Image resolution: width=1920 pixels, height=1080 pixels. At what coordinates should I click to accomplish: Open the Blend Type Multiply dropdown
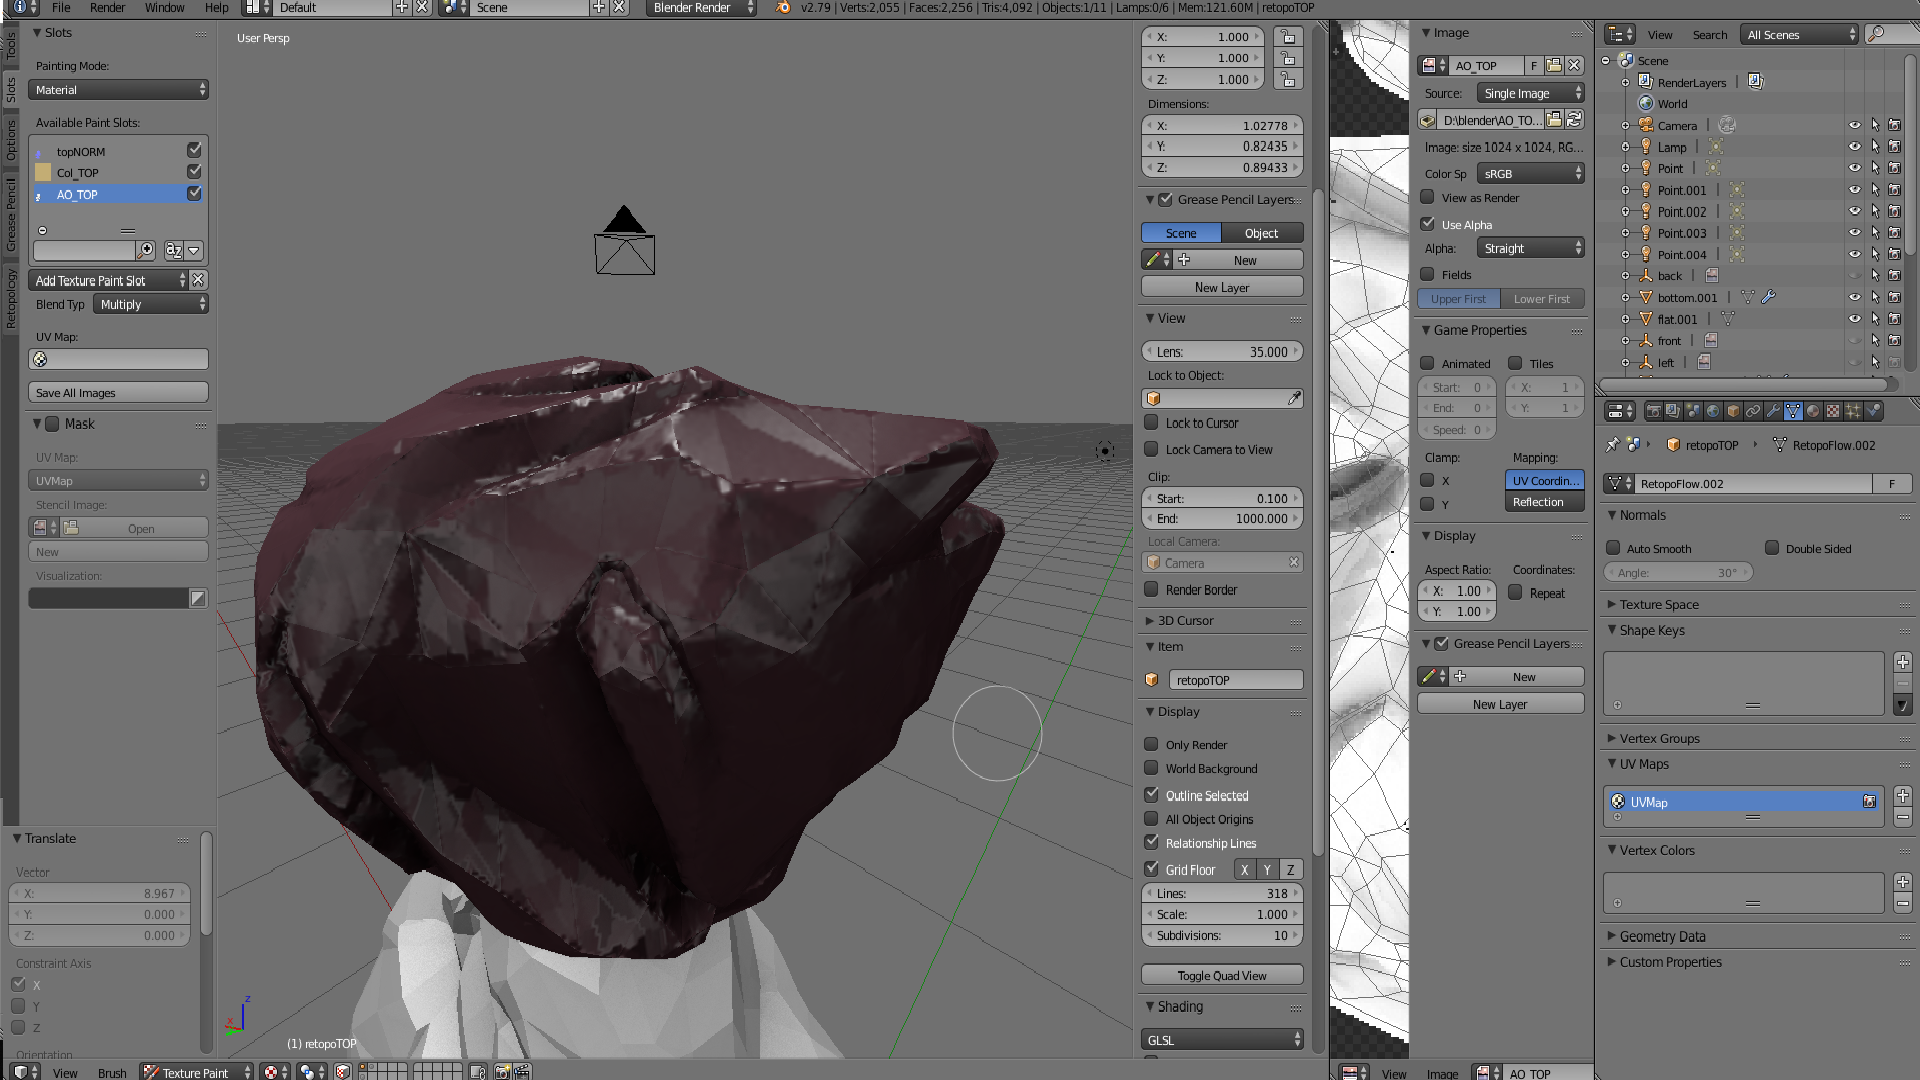pyautogui.click(x=151, y=305)
